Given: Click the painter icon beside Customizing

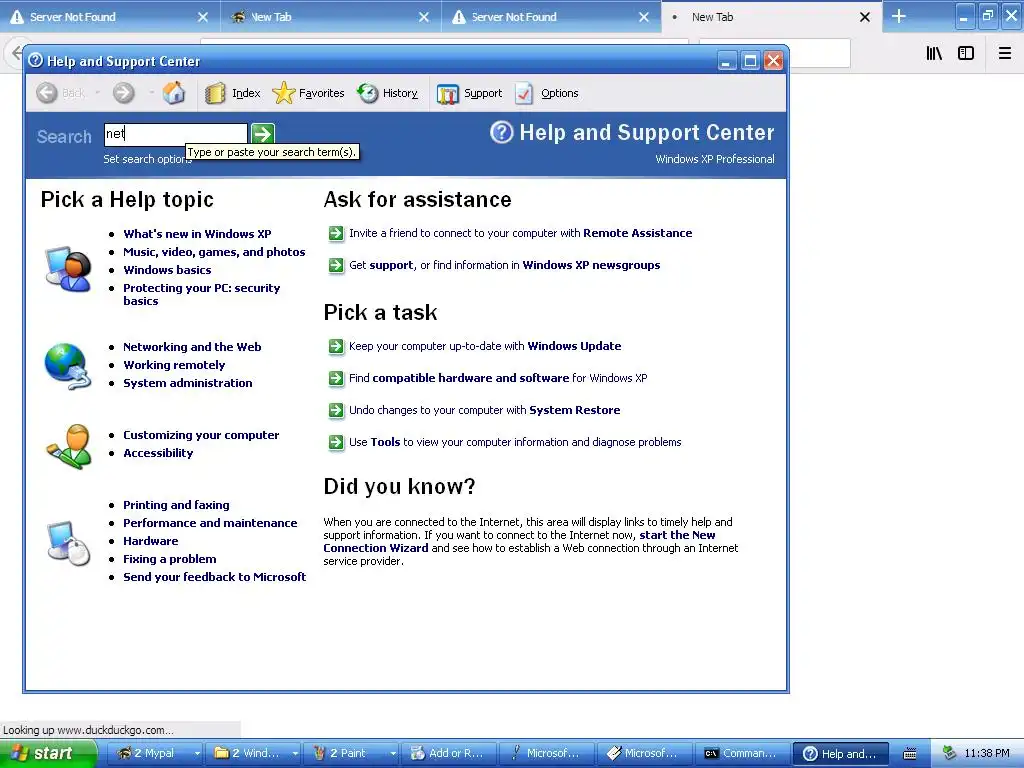Looking at the screenshot, I should click(68, 447).
